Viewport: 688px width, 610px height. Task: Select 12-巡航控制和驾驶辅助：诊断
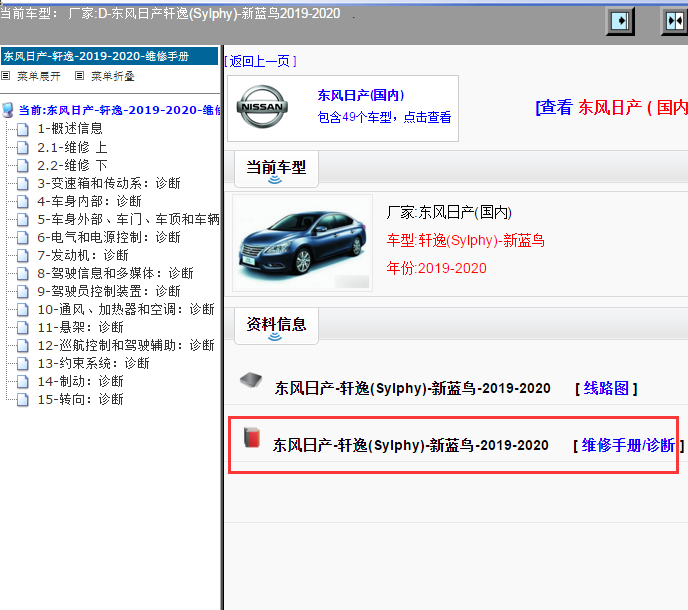126,345
